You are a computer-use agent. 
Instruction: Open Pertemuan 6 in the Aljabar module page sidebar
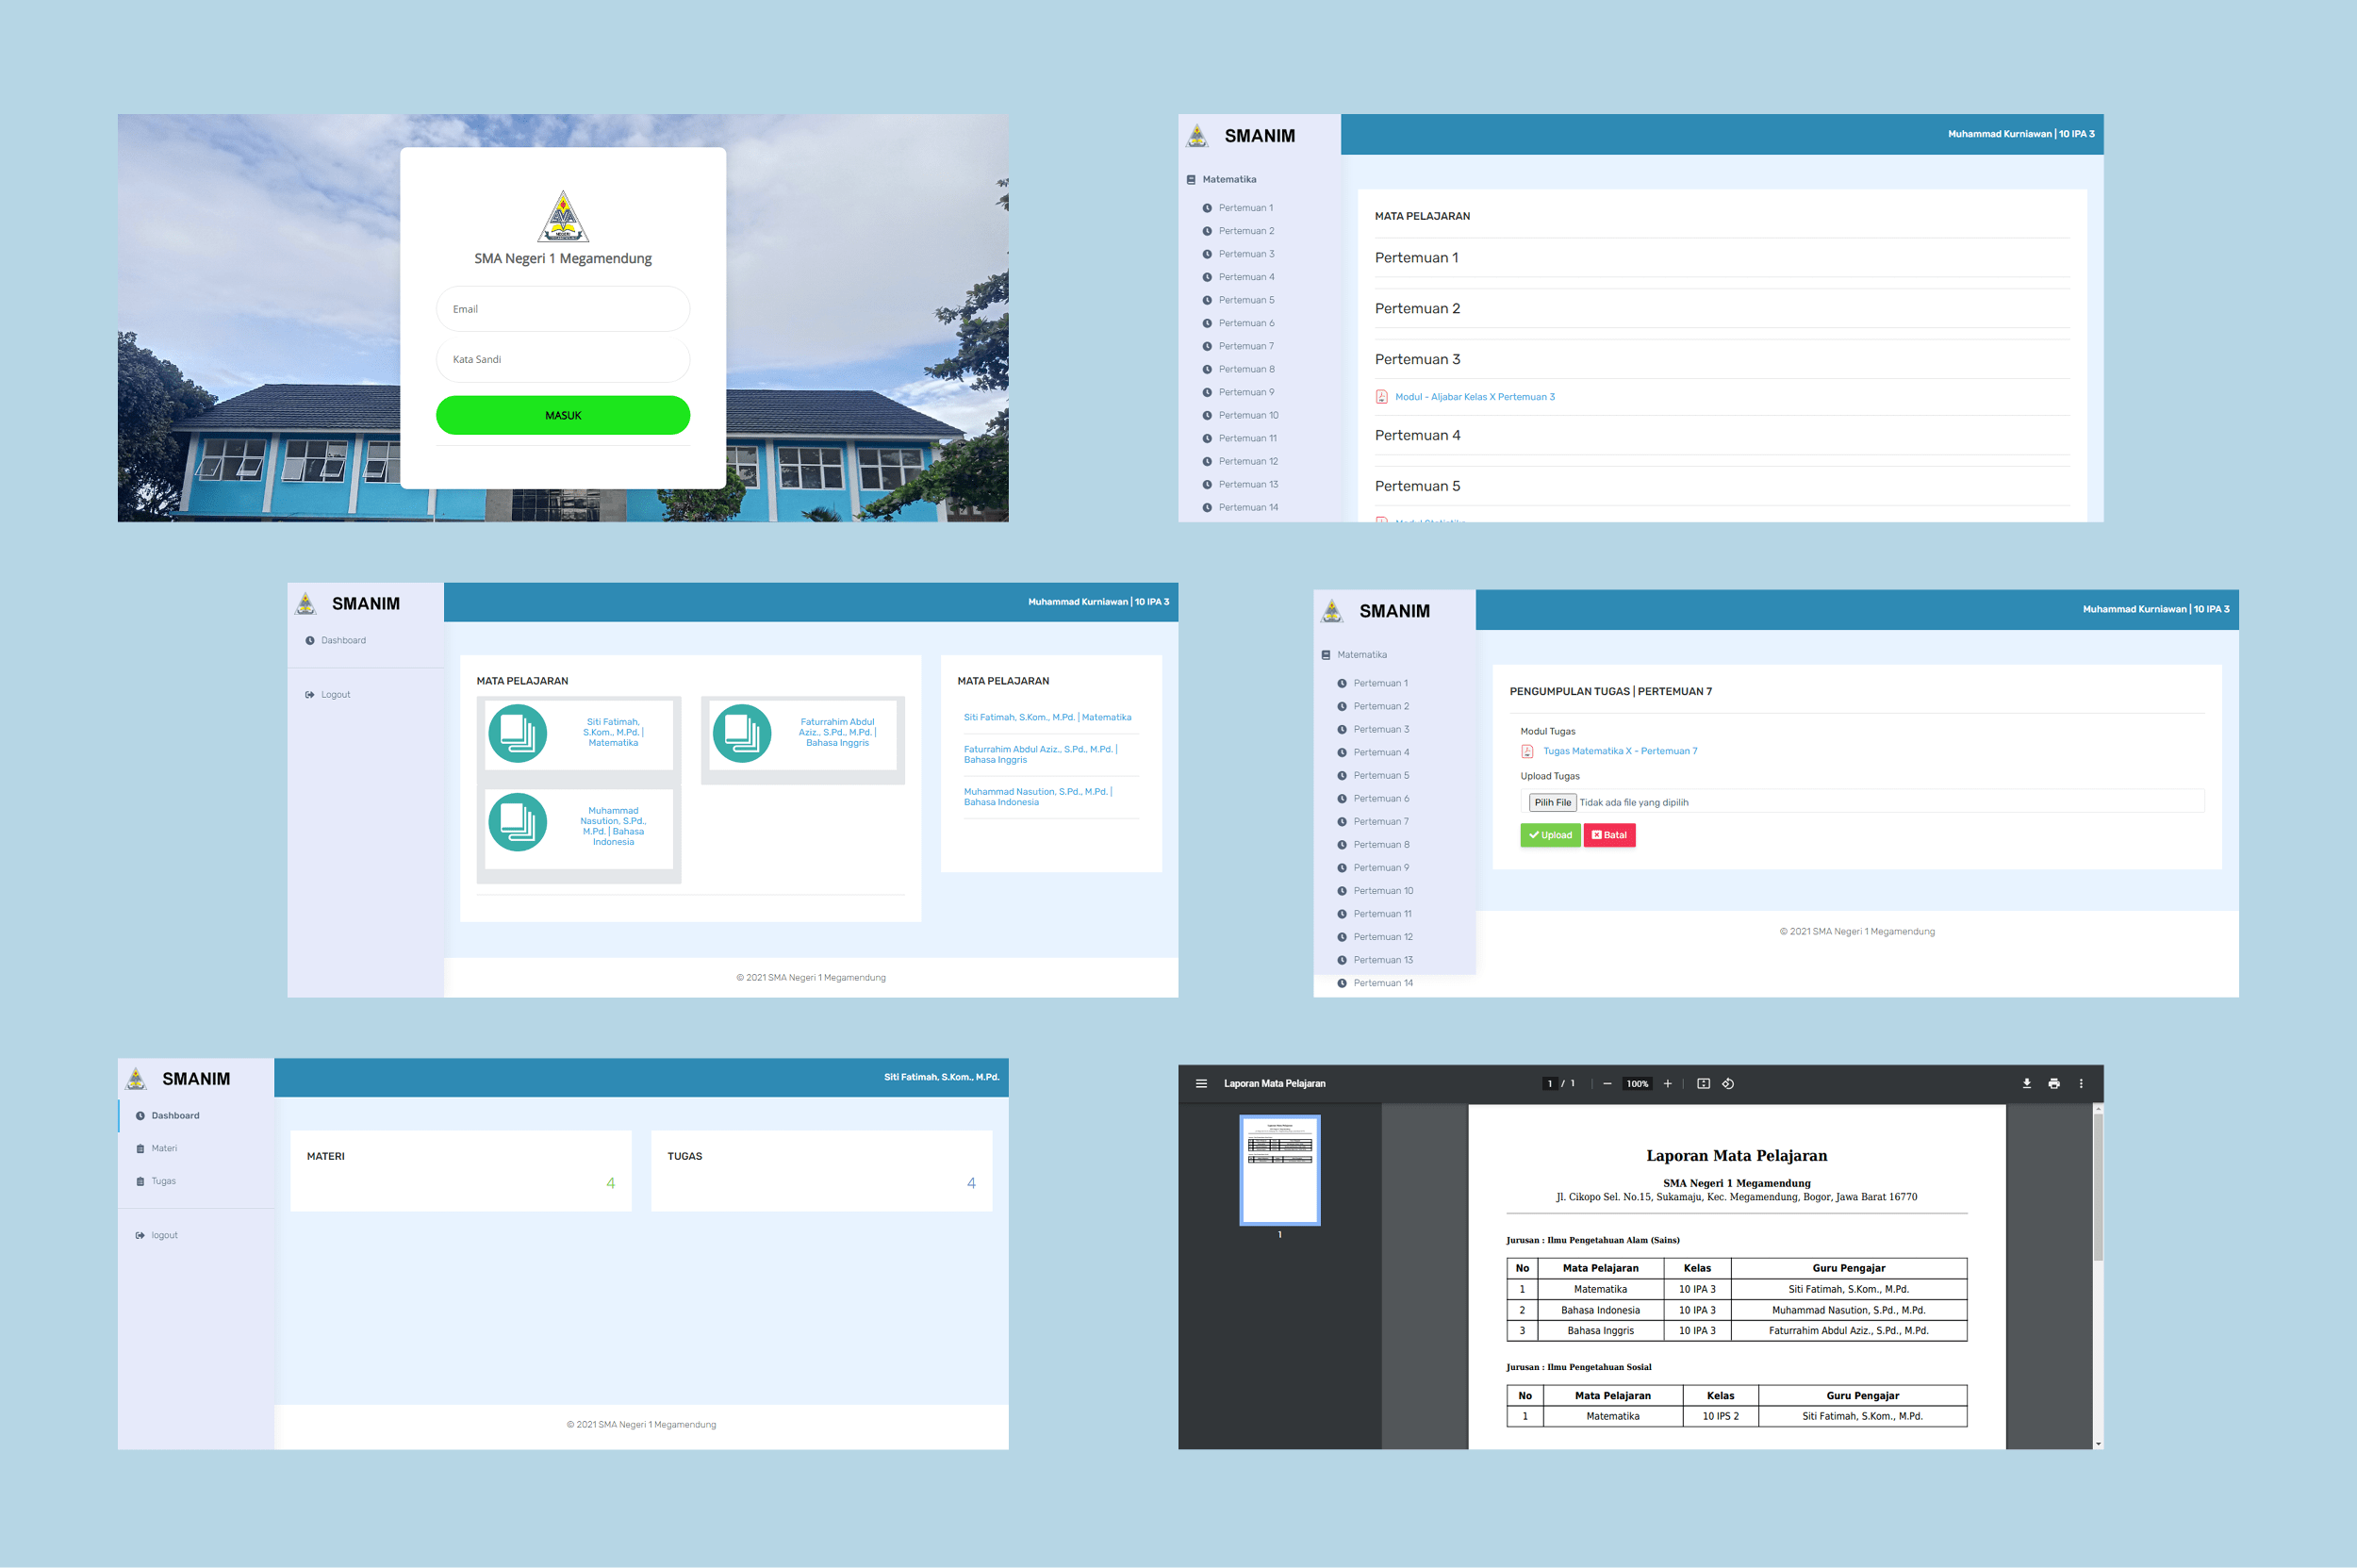[x=1246, y=323]
